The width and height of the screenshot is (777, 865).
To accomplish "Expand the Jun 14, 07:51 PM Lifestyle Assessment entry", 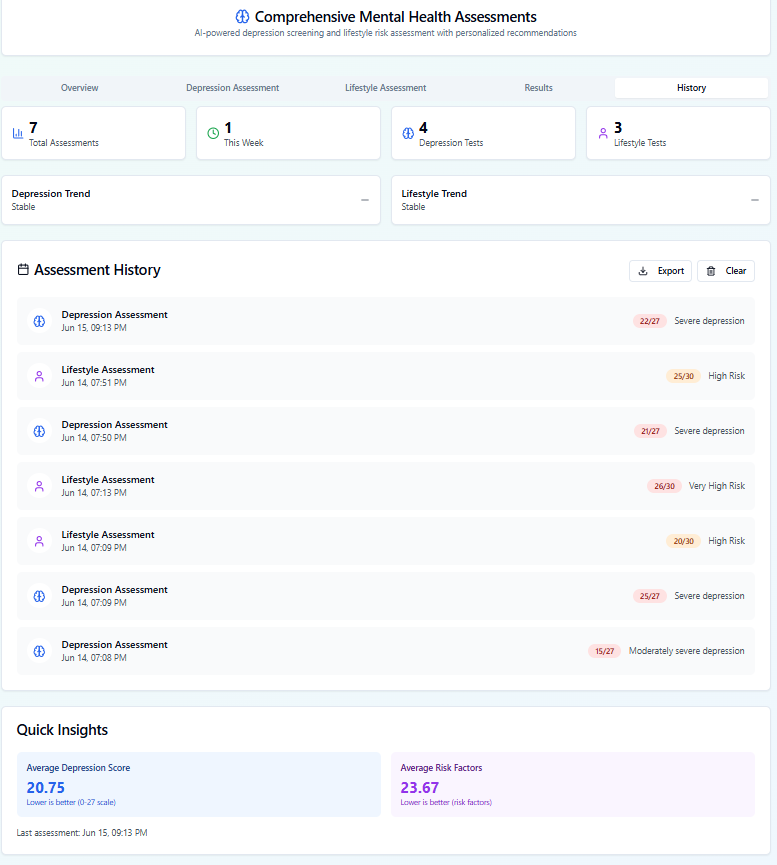I will tap(388, 375).
